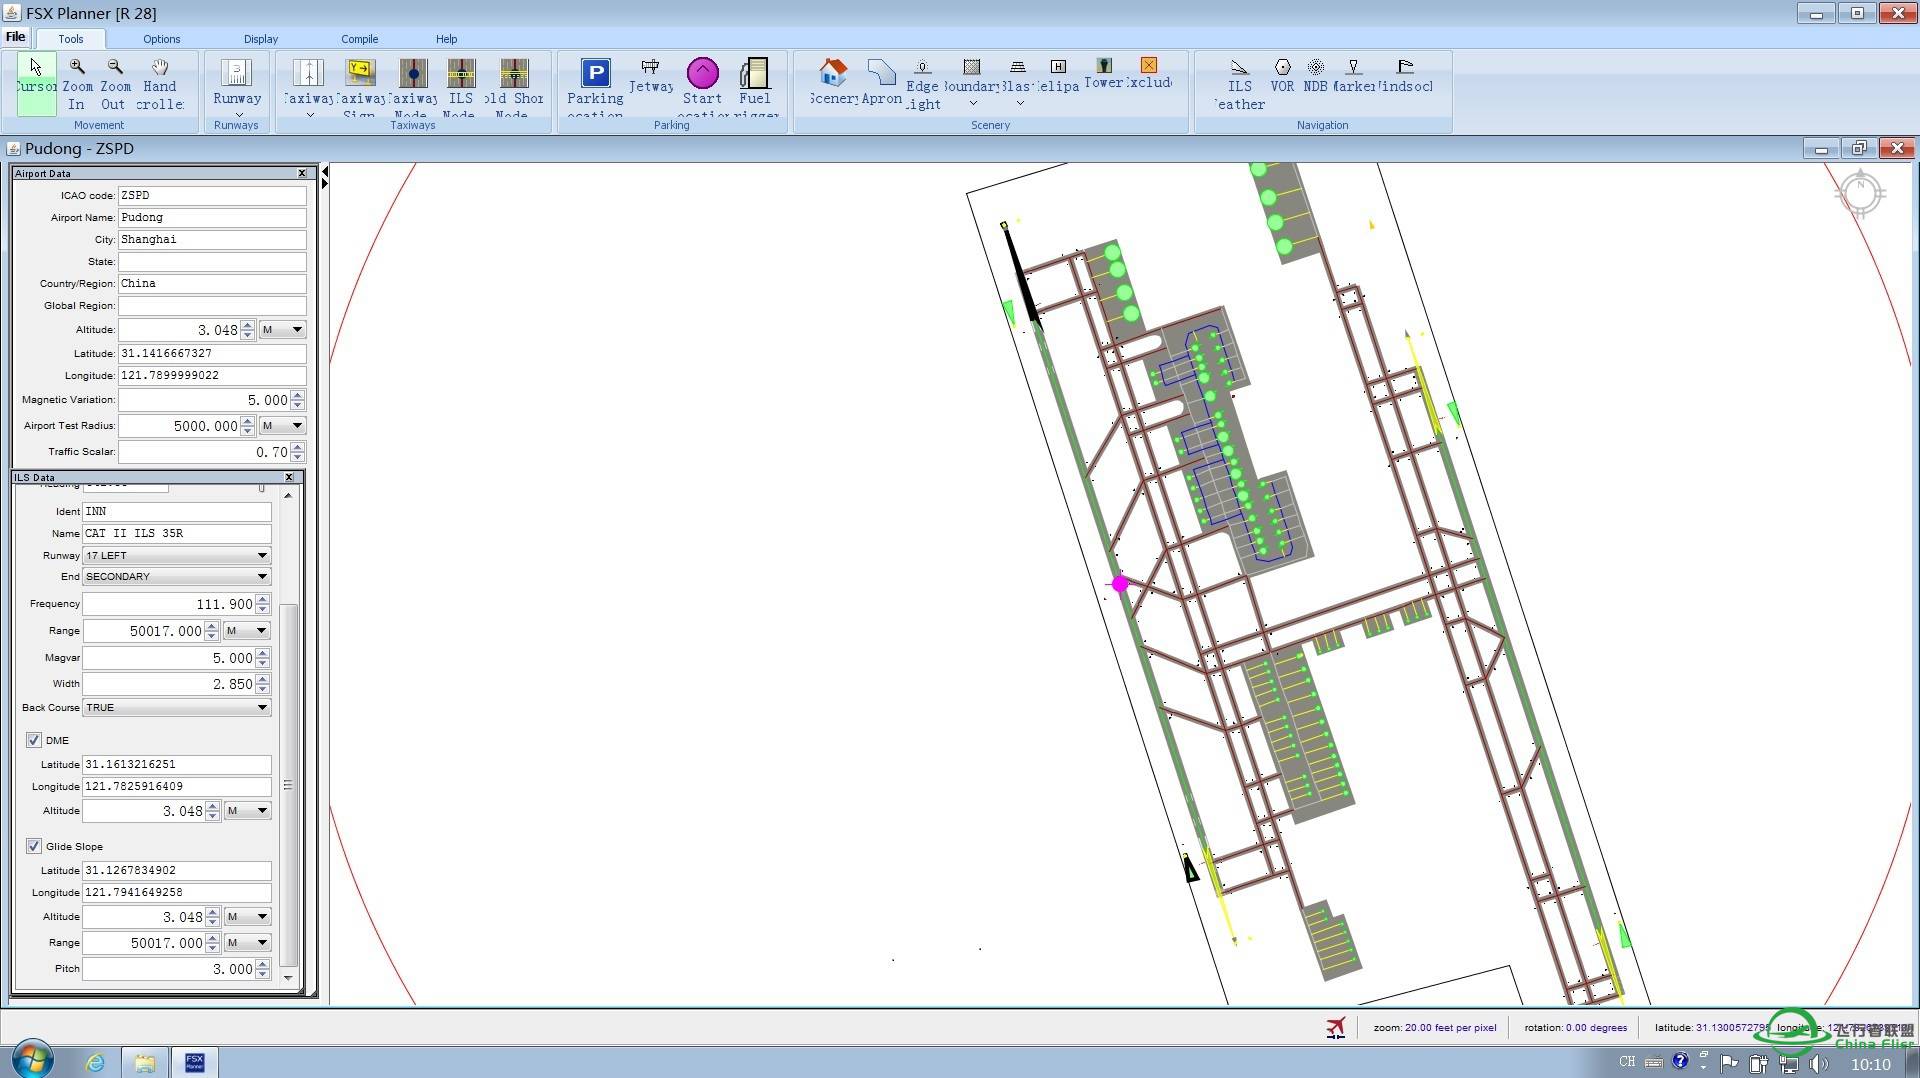Click the compass icon on map
Screen dimensions: 1920x1078
pyautogui.click(x=1860, y=193)
